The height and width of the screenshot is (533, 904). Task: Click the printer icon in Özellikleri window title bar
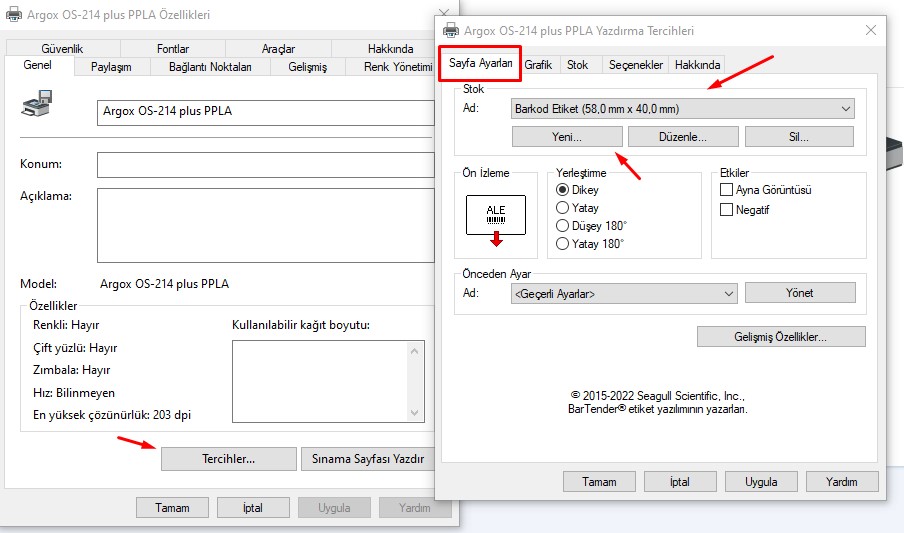[x=14, y=14]
